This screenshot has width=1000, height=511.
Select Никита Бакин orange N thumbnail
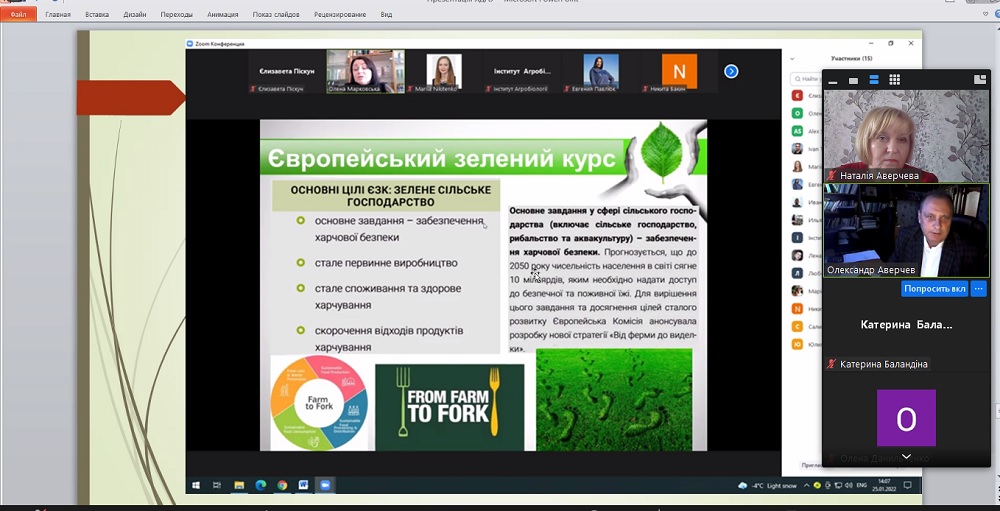tap(679, 71)
